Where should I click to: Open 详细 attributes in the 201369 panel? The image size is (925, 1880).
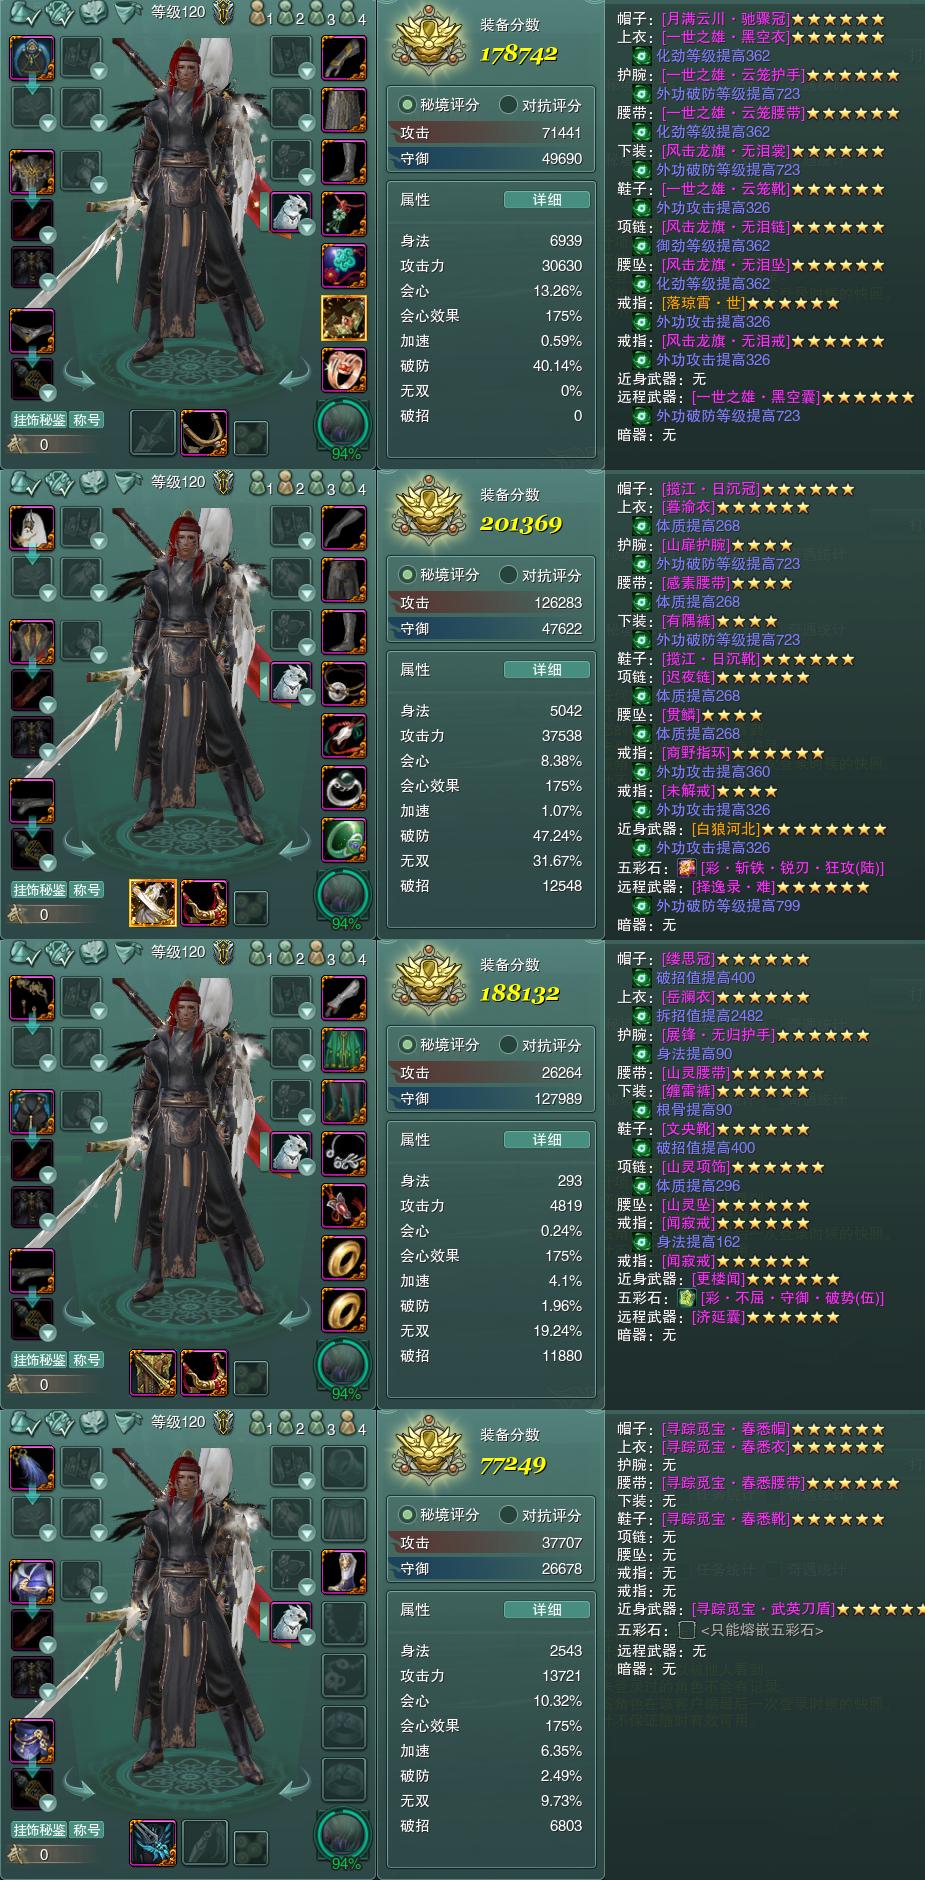coord(547,669)
